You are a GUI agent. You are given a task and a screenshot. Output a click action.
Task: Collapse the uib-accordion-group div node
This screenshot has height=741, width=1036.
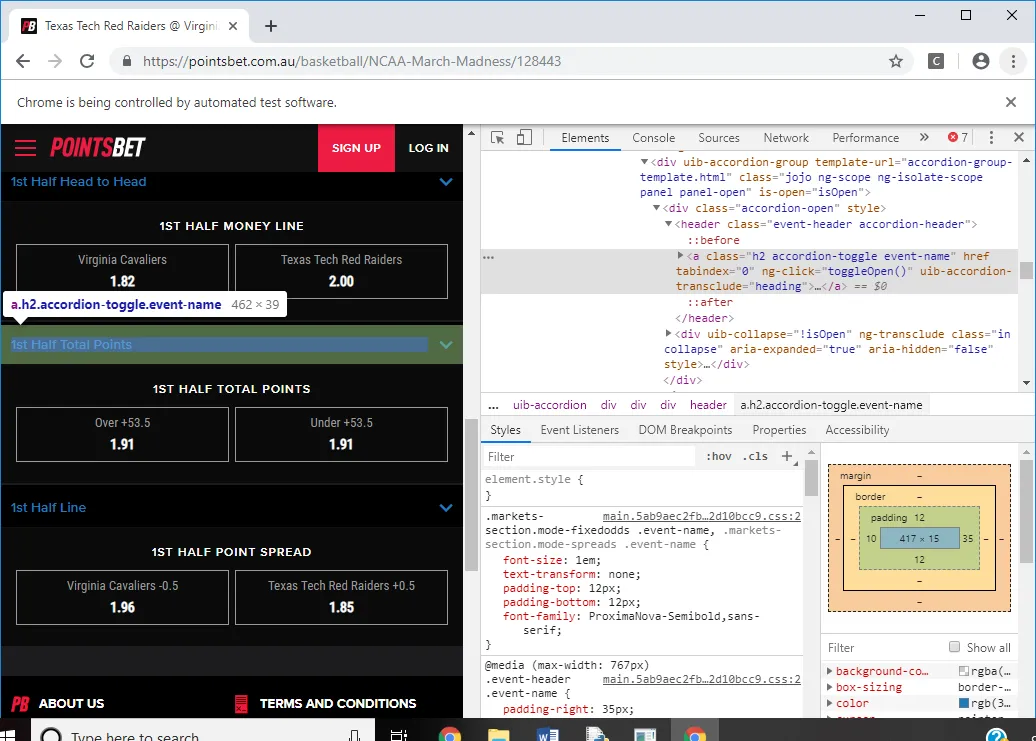(x=644, y=162)
